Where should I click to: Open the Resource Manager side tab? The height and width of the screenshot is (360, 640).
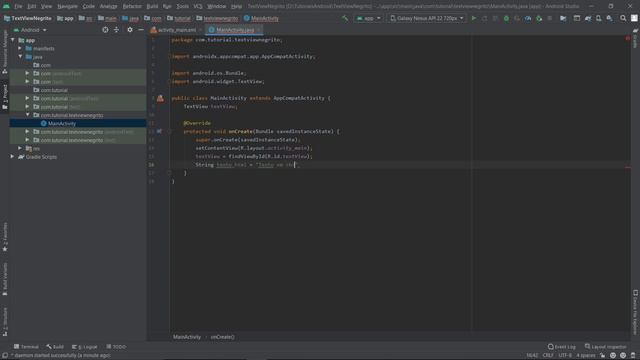5,52
